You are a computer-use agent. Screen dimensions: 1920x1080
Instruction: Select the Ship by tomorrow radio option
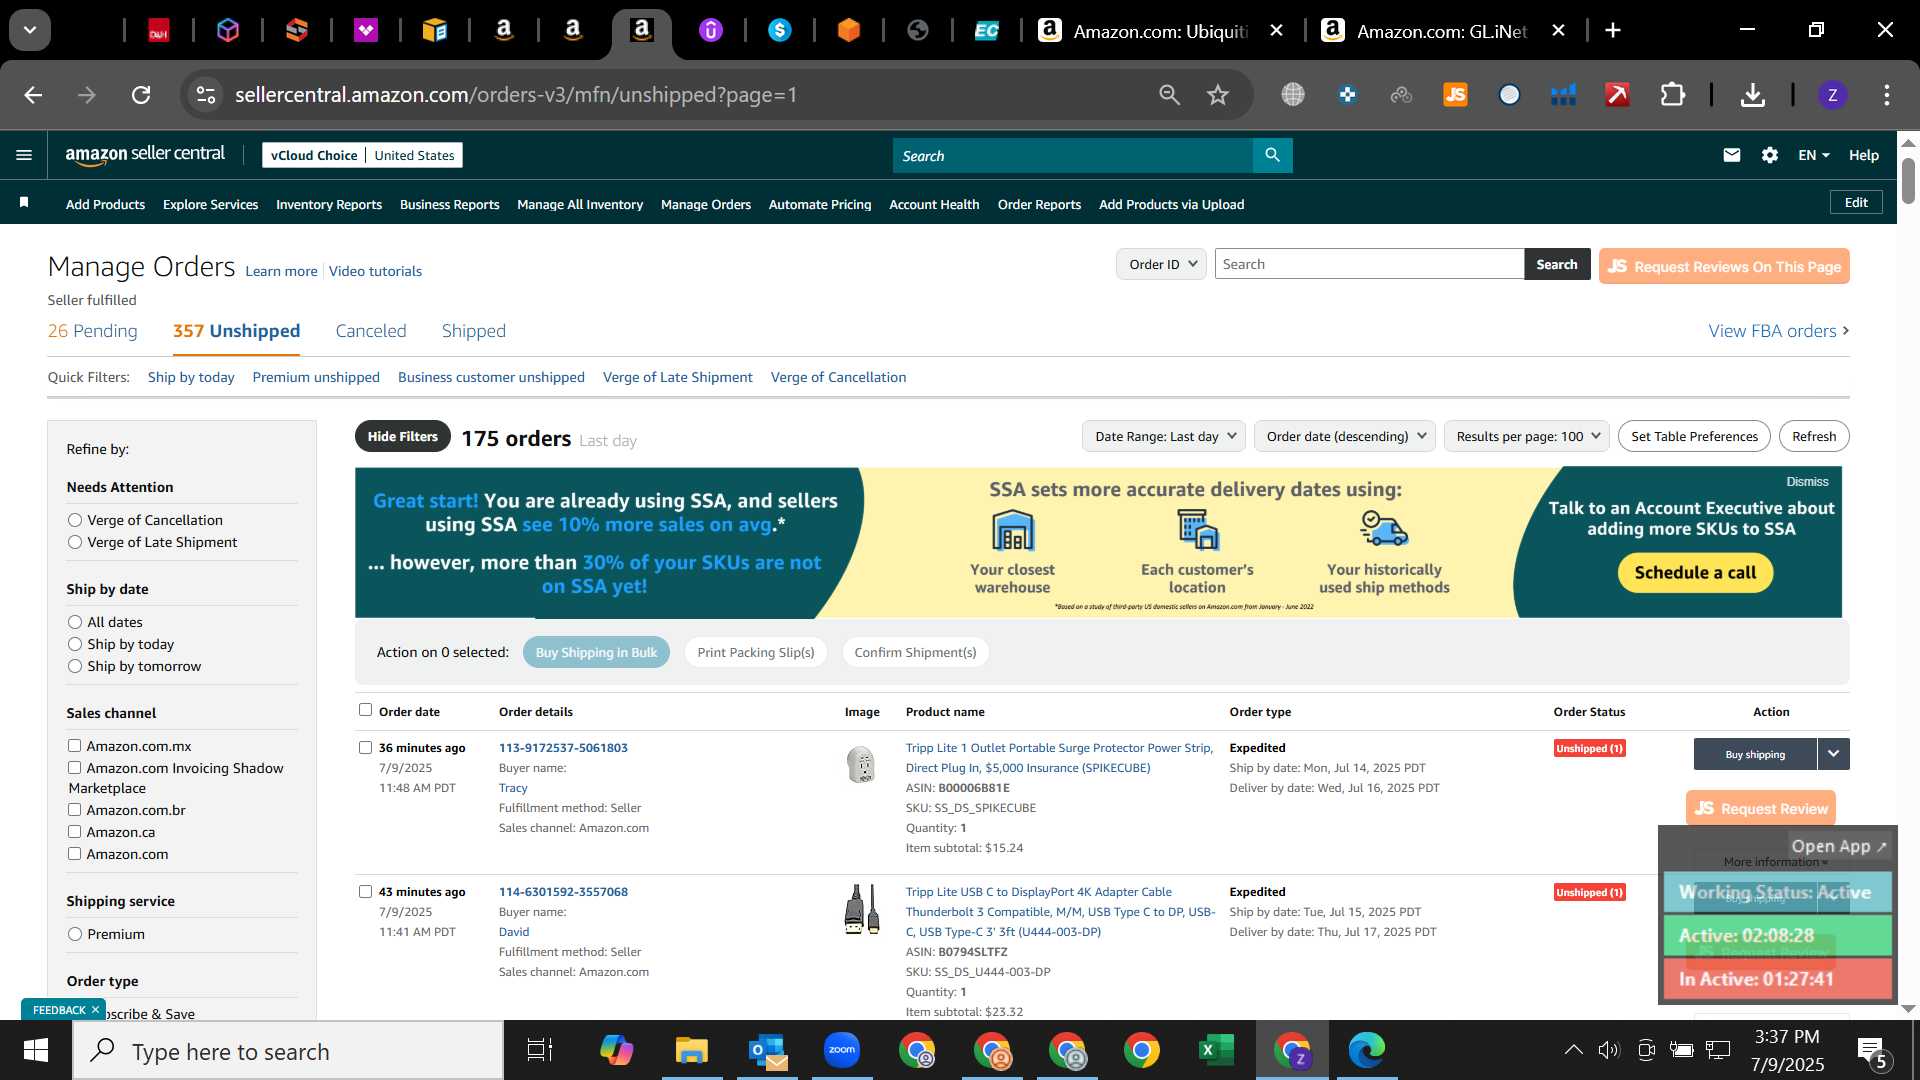tap(75, 666)
